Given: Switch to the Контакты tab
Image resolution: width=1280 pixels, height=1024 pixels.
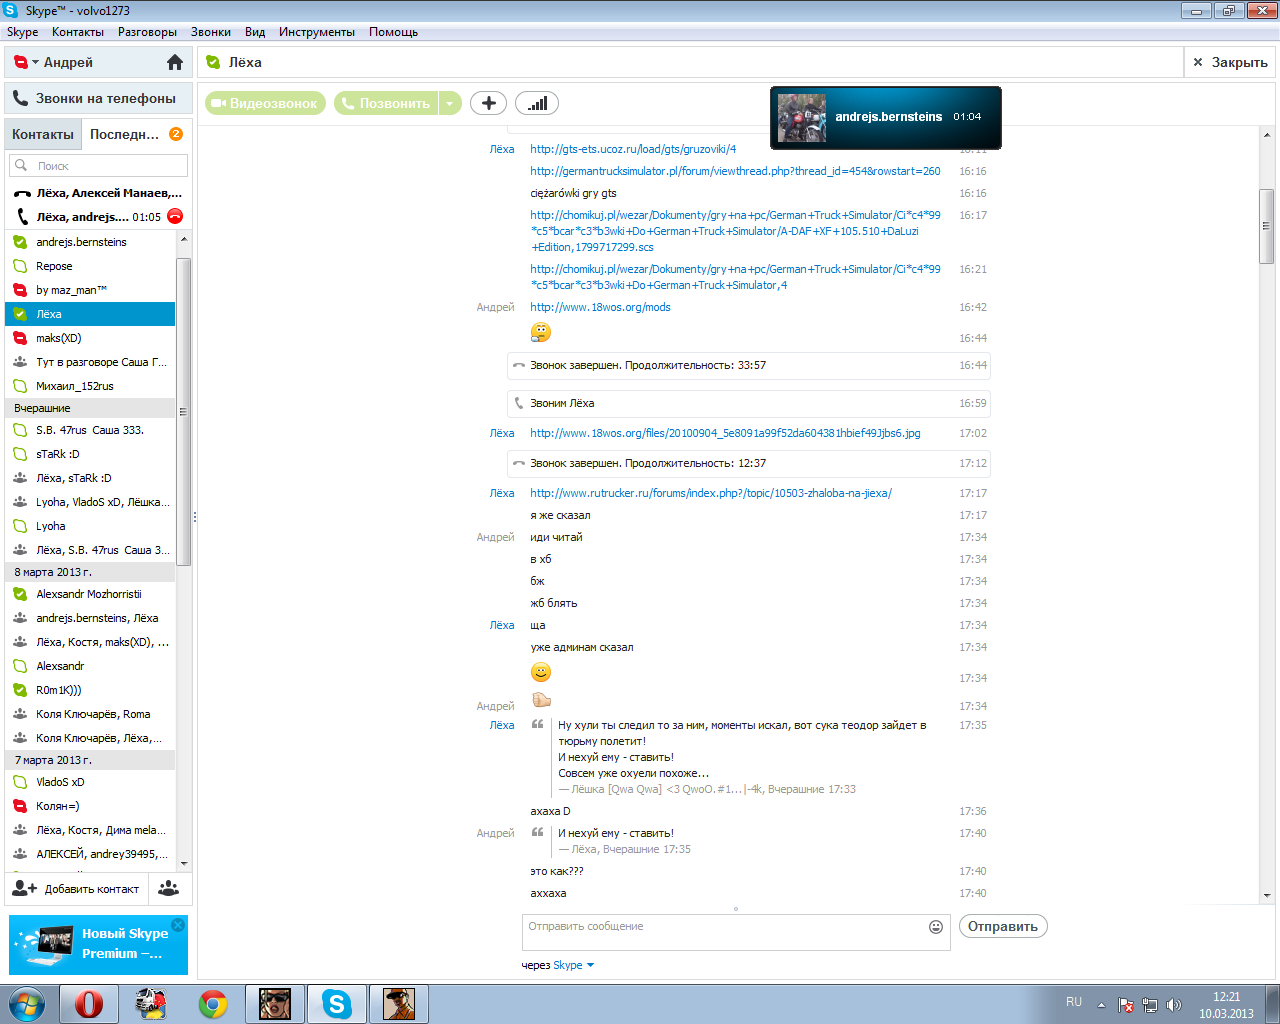Looking at the screenshot, I should pyautogui.click(x=43, y=134).
